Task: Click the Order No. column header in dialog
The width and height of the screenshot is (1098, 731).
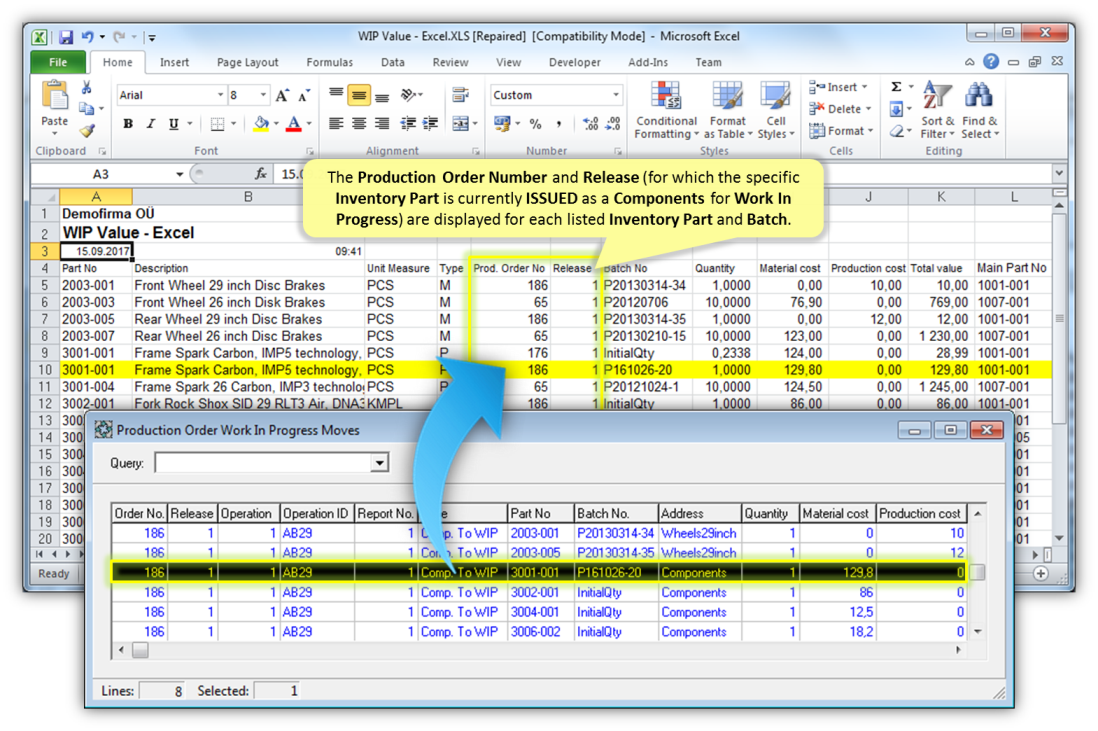Action: coord(139,513)
